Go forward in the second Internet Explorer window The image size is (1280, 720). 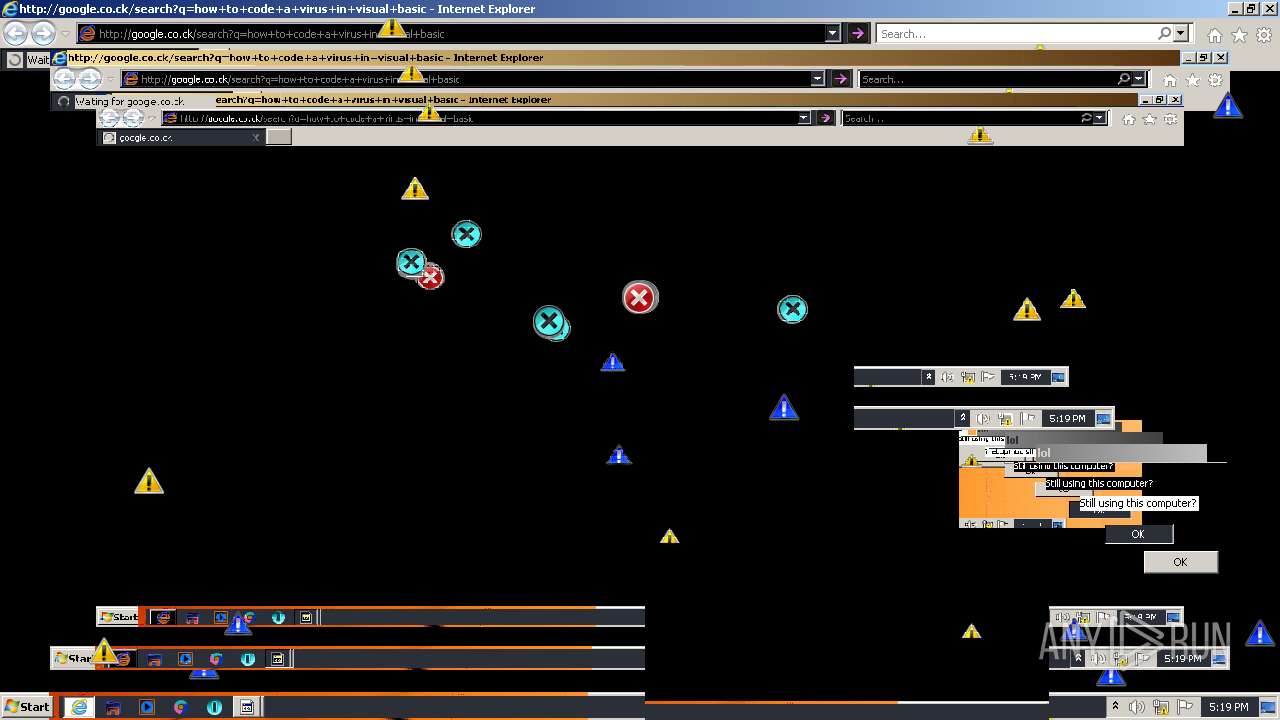coord(90,79)
